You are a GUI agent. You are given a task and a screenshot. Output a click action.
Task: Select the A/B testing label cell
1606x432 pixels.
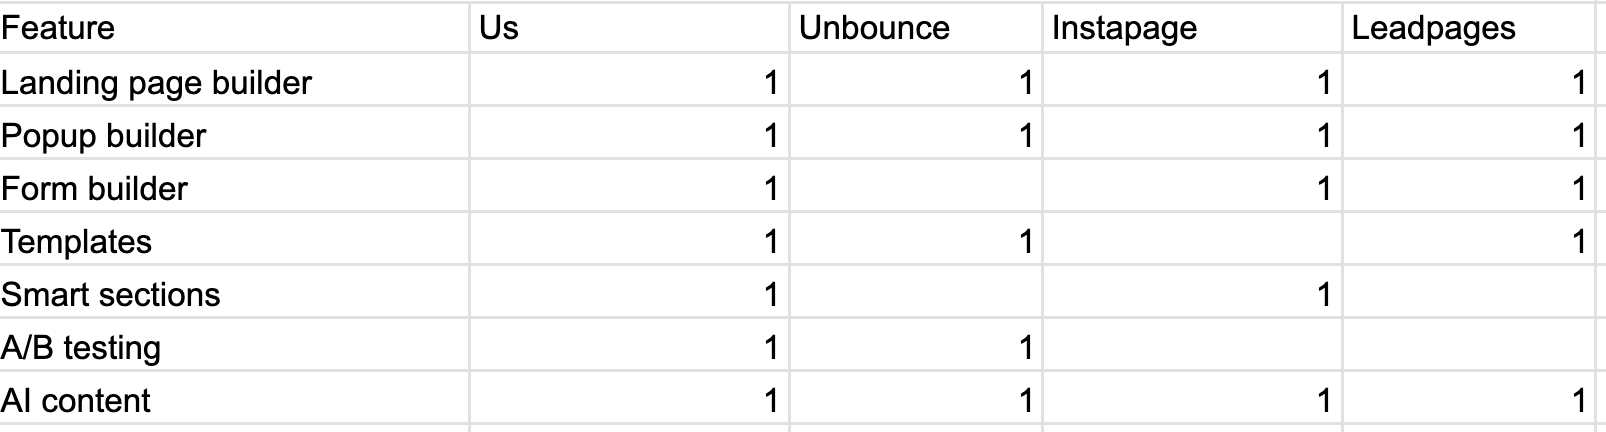coord(234,347)
